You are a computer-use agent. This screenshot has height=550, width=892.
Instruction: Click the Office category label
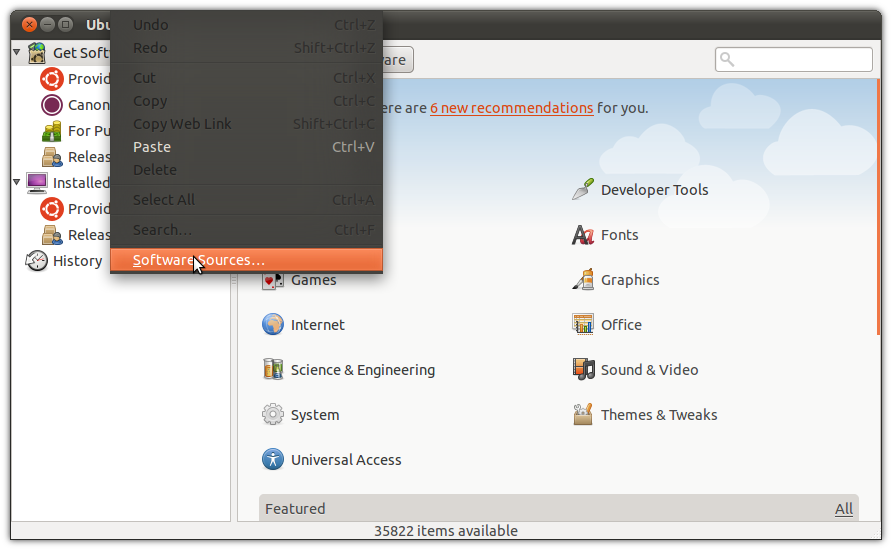click(x=621, y=325)
